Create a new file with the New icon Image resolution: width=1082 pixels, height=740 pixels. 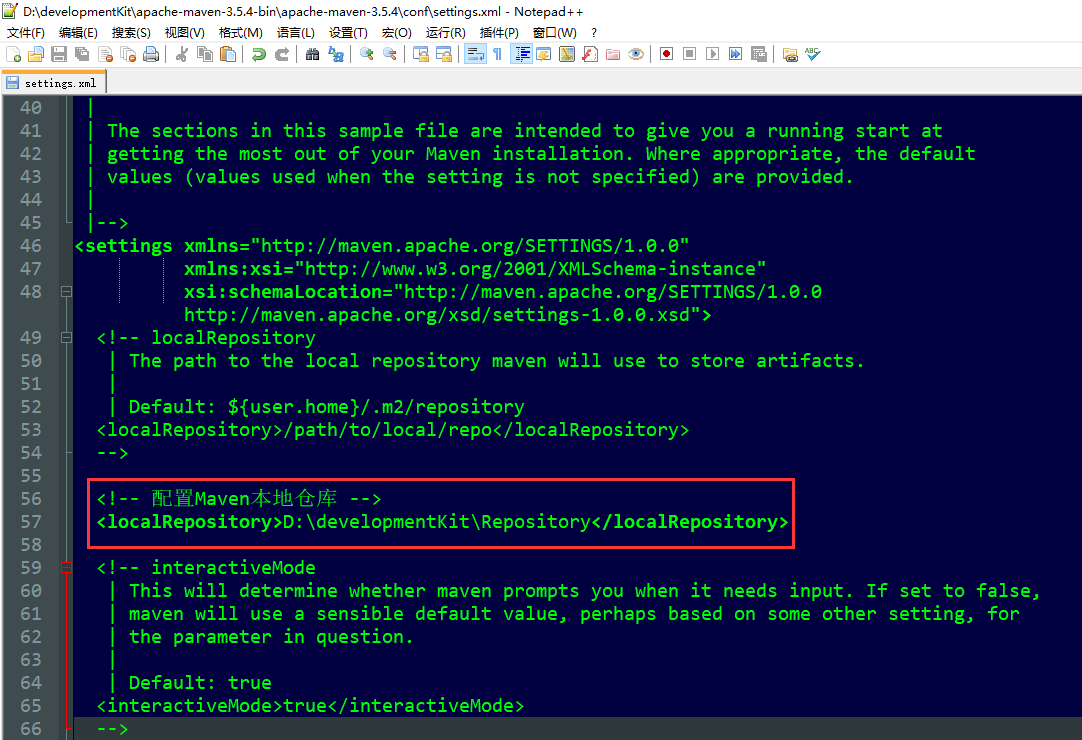pos(13,55)
